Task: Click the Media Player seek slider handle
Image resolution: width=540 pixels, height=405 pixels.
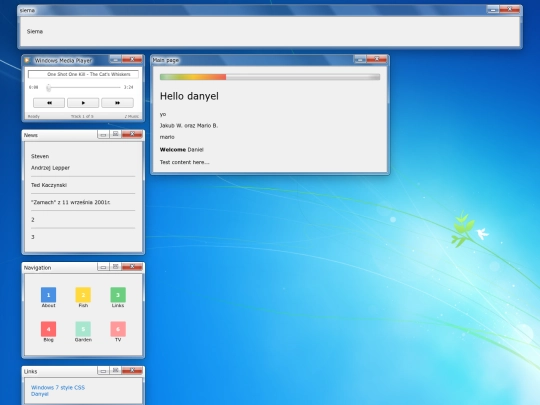Action: click(49, 87)
